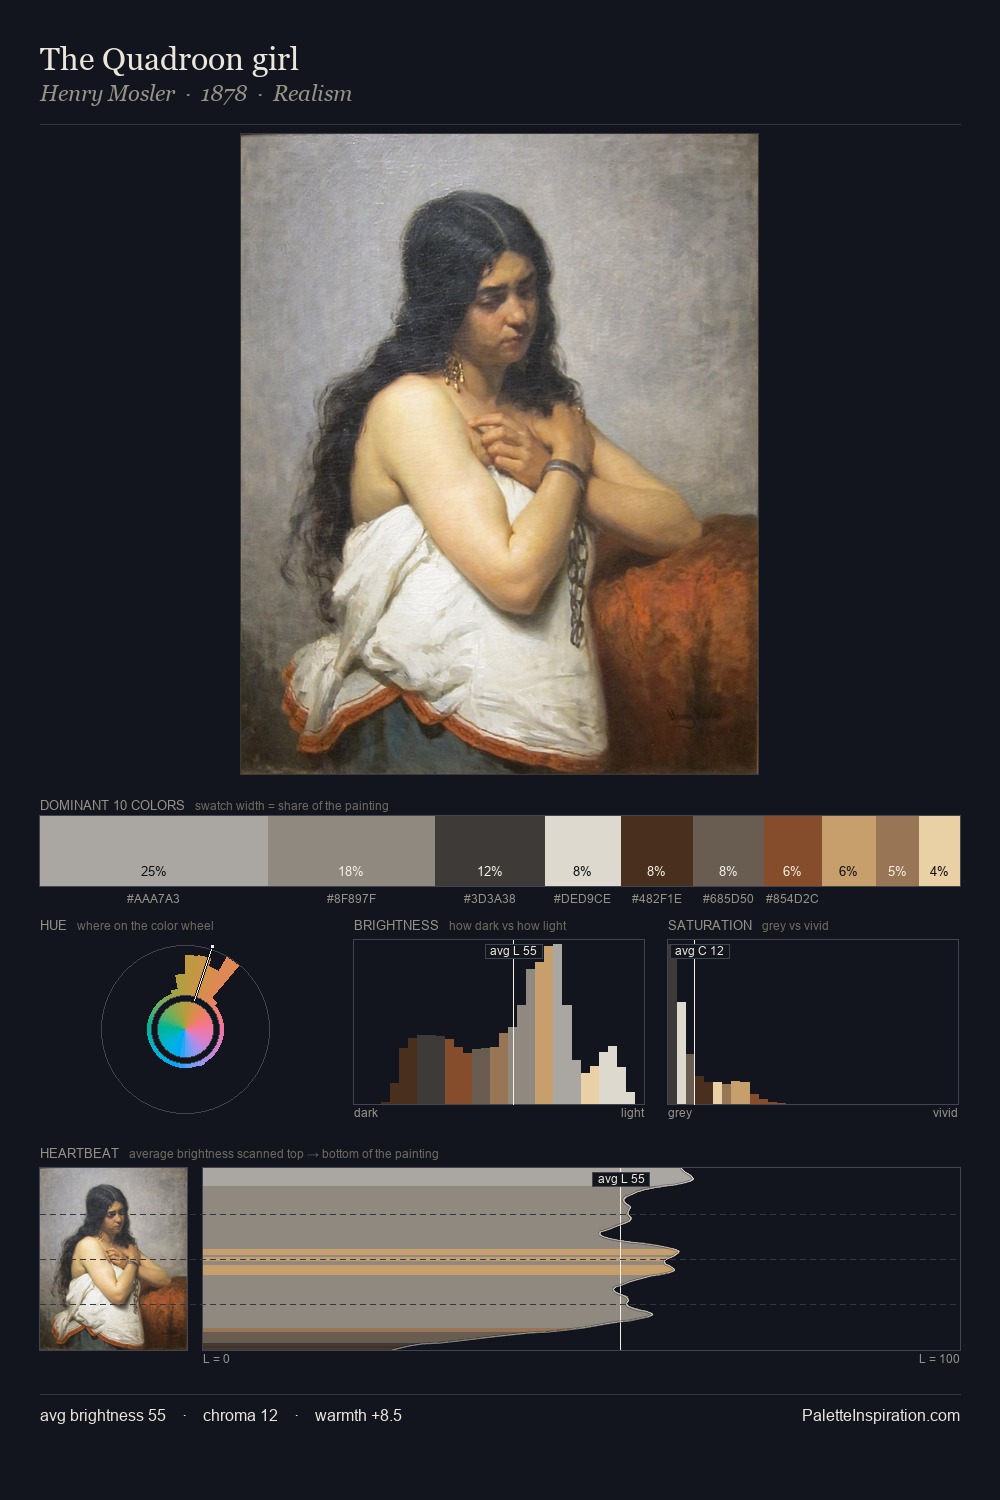Click the cream swatch marked 4%
Screen dimensions: 1000x1500
pos(939,851)
